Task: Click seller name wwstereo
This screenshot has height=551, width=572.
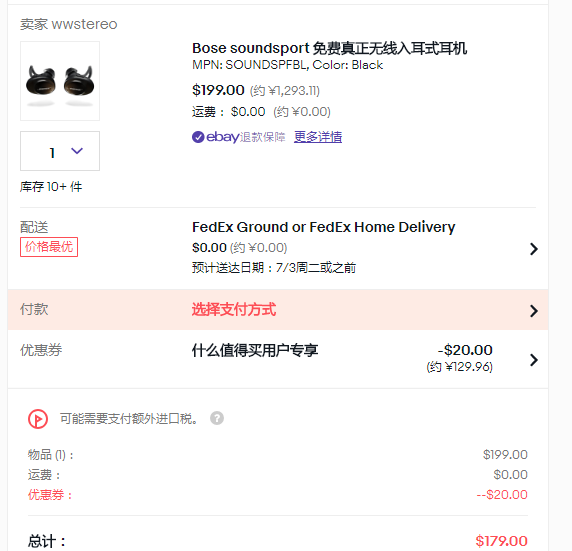Action: point(84,24)
